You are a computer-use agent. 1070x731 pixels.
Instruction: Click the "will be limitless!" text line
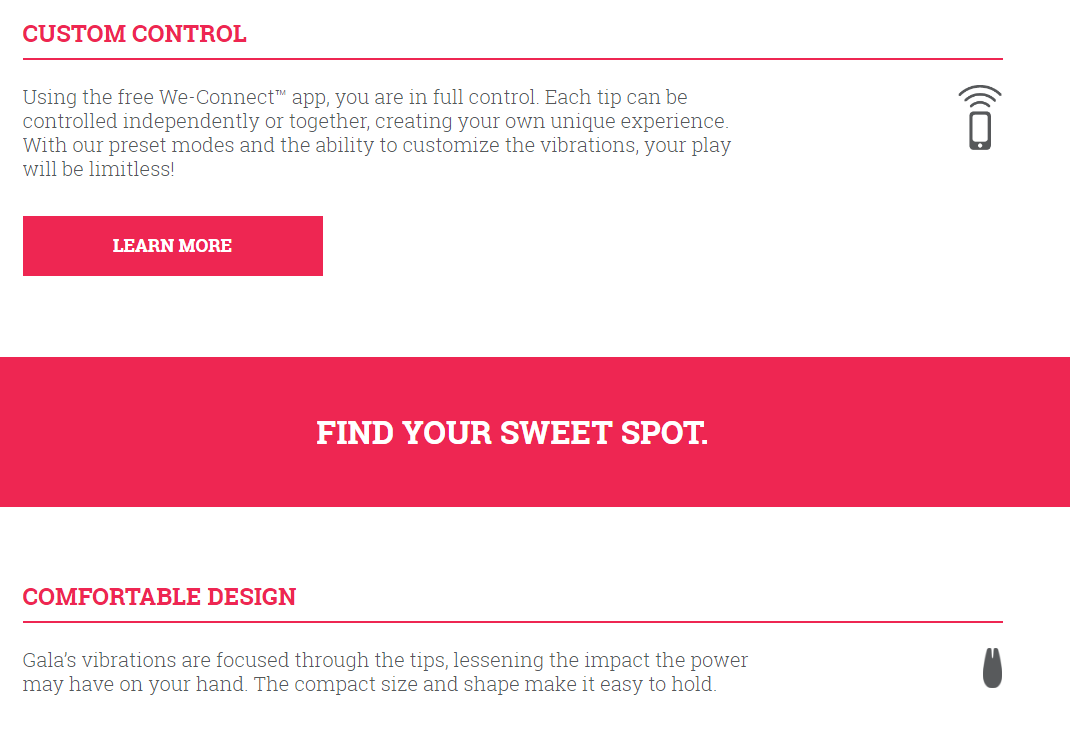[x=98, y=169]
